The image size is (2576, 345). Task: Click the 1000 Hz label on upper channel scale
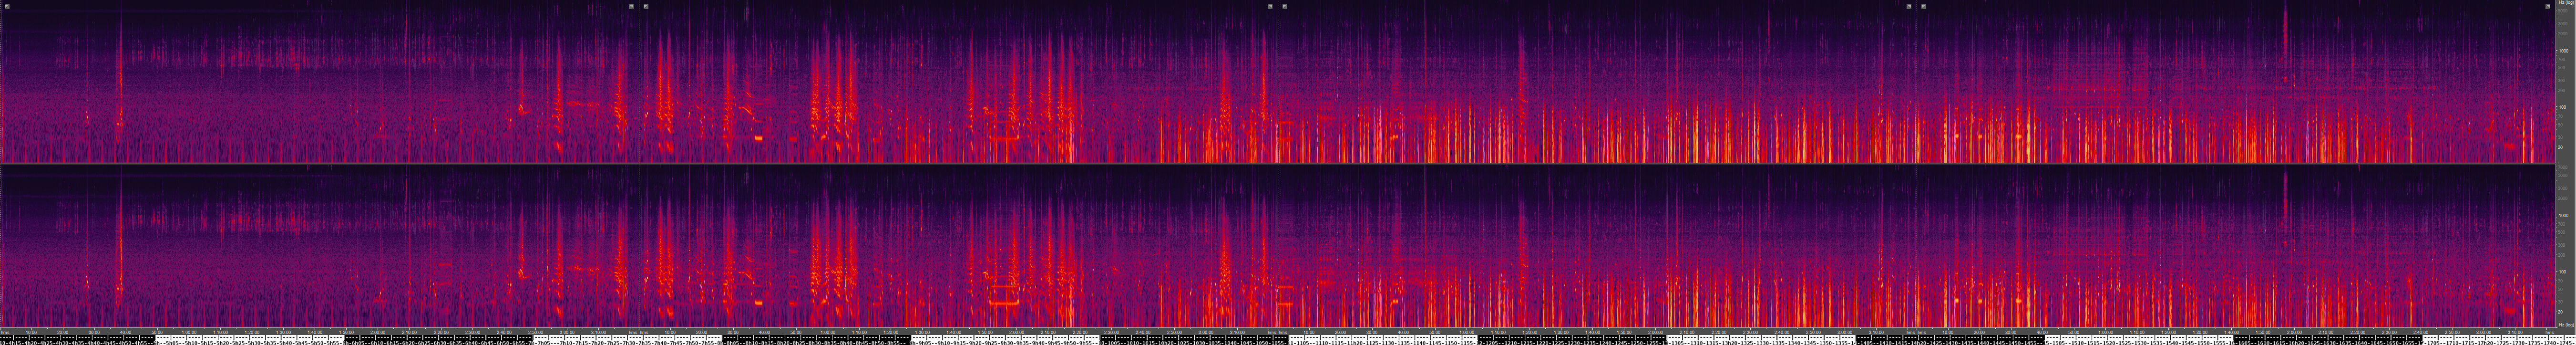(2564, 50)
